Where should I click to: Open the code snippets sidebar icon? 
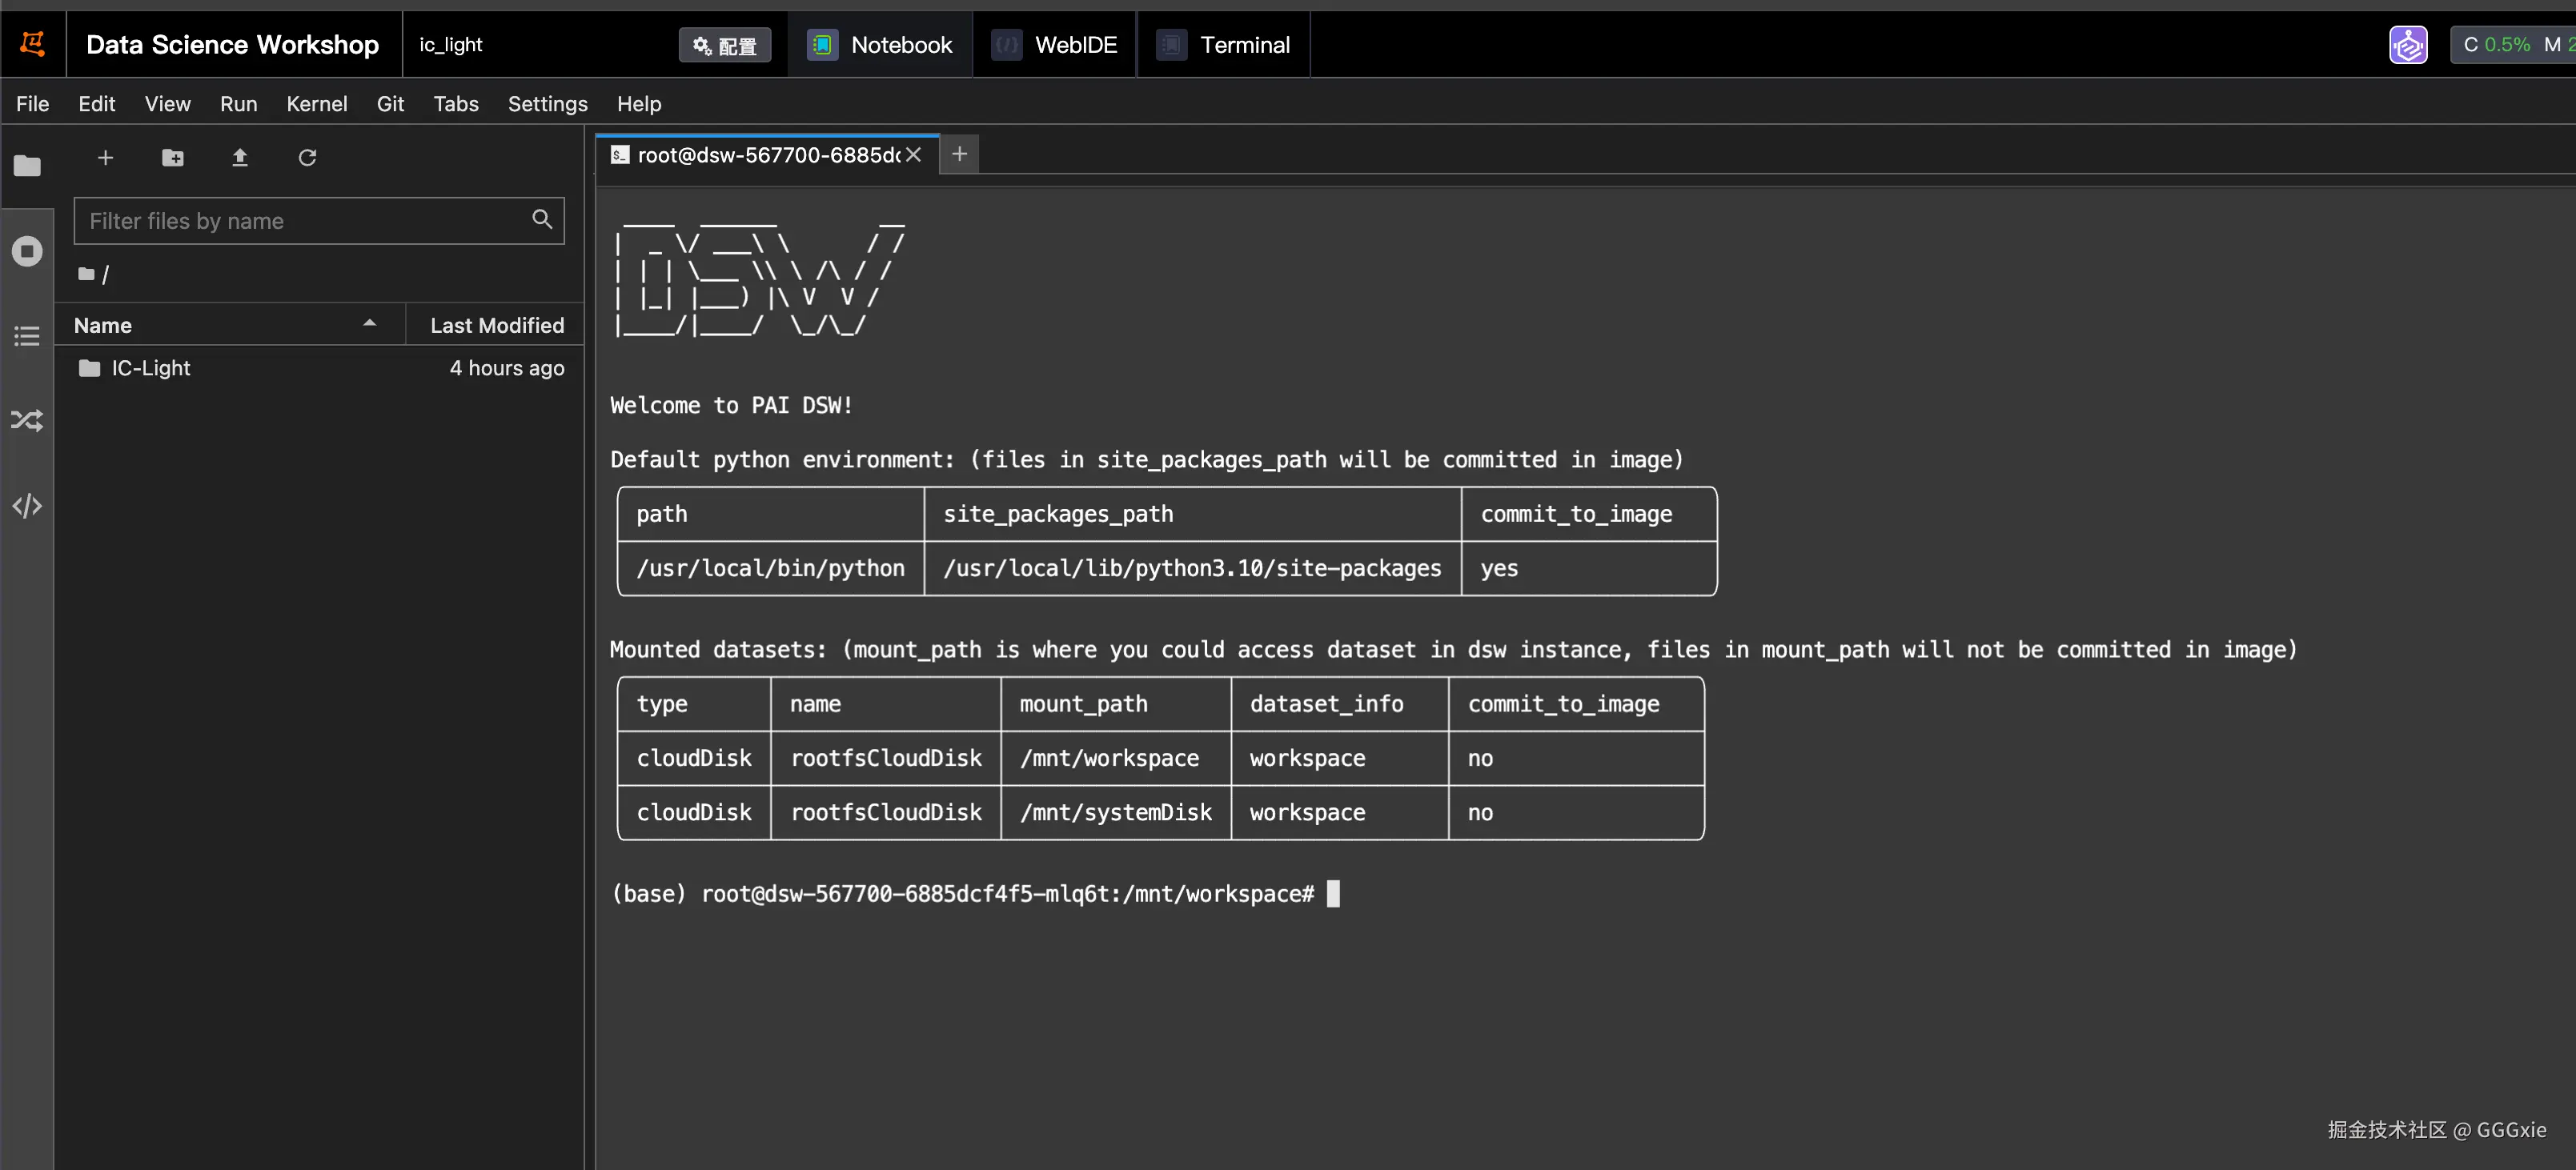[27, 506]
